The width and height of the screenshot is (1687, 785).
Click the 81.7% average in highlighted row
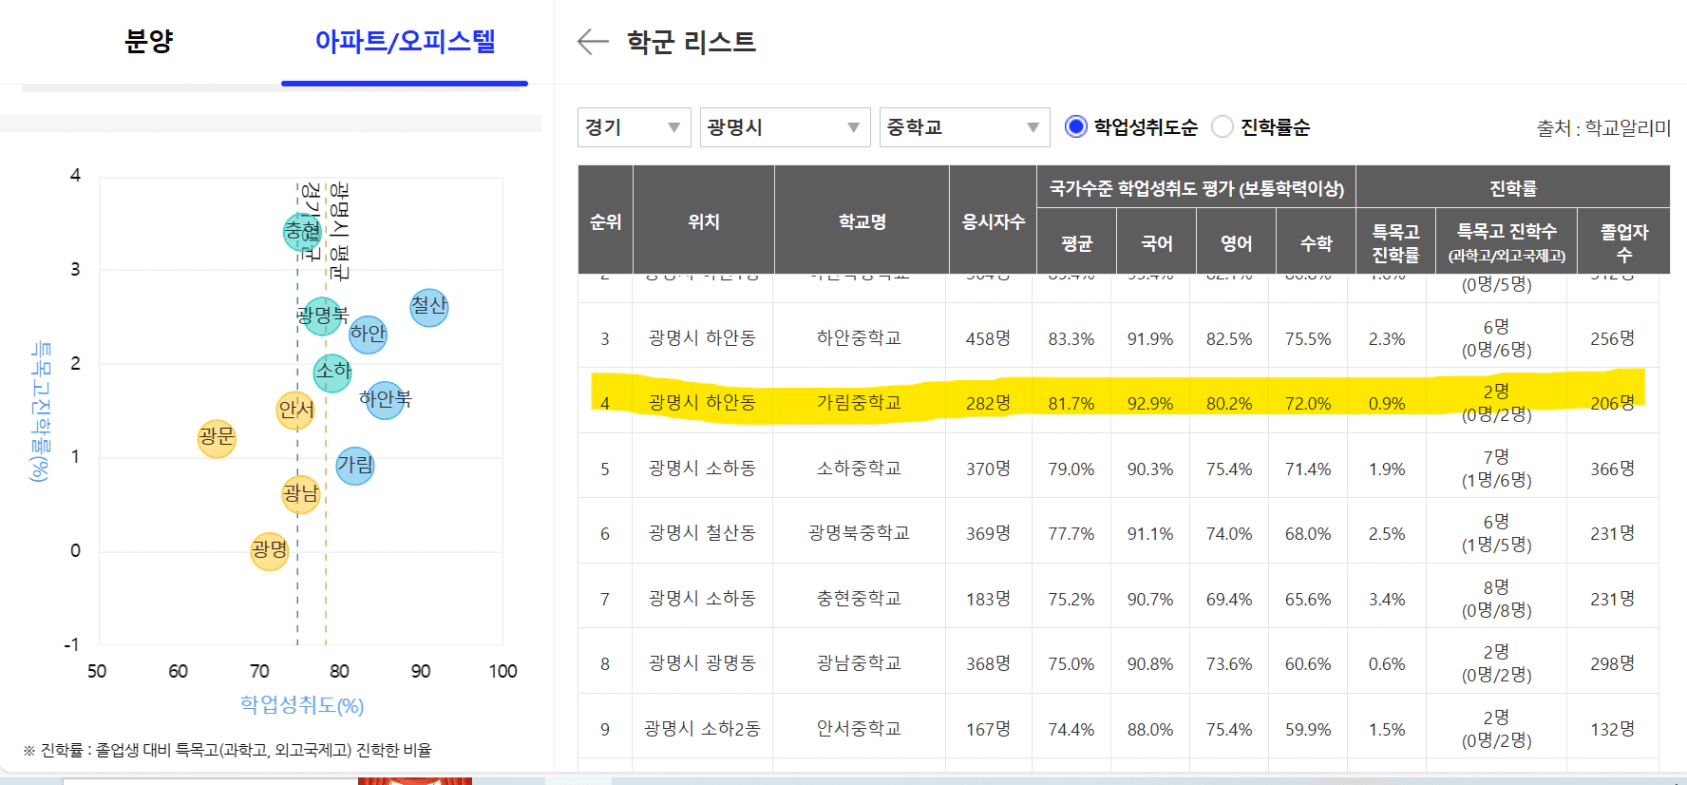coord(1071,404)
